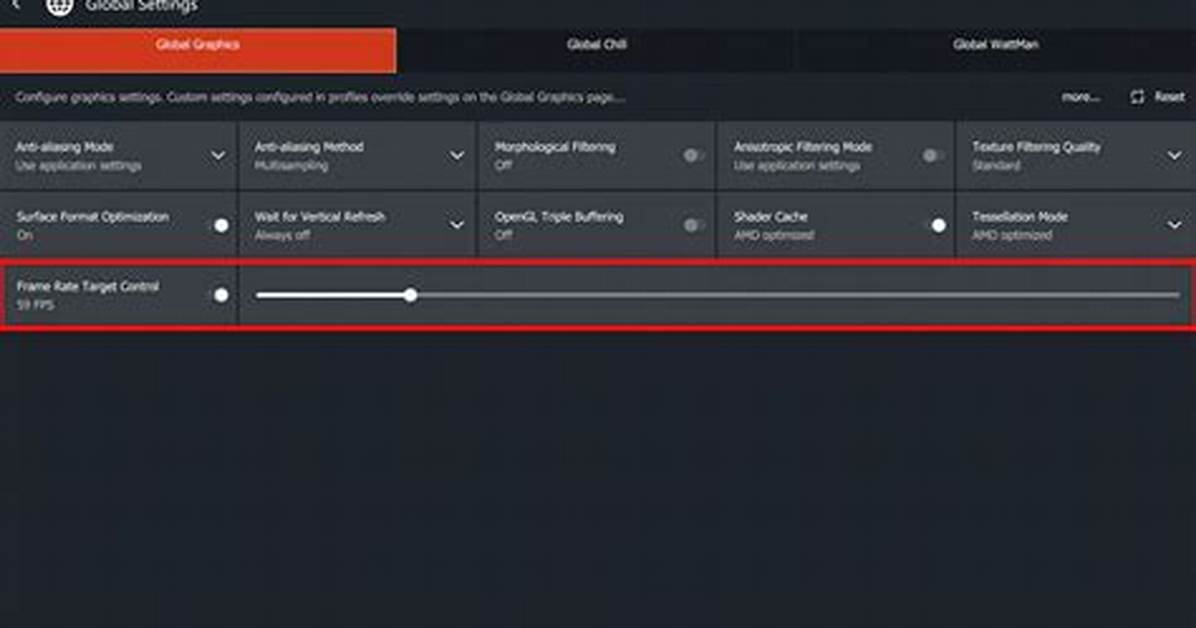
Task: Expand the Tessellation Mode dropdown
Action: [x=1174, y=225]
